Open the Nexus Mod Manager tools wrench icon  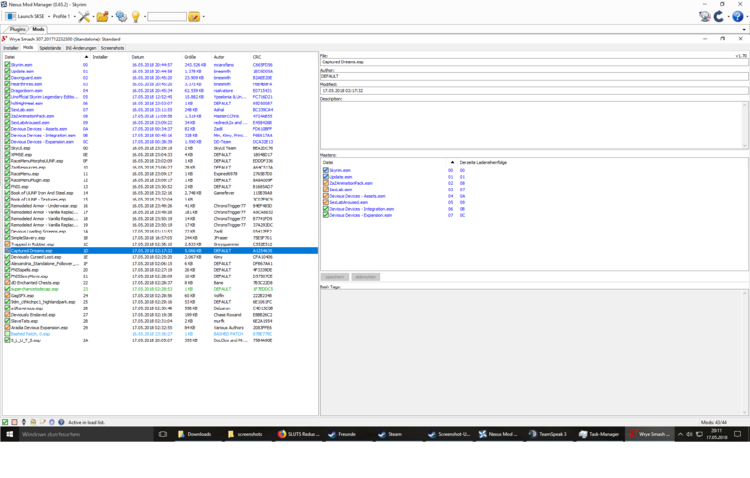coord(84,16)
